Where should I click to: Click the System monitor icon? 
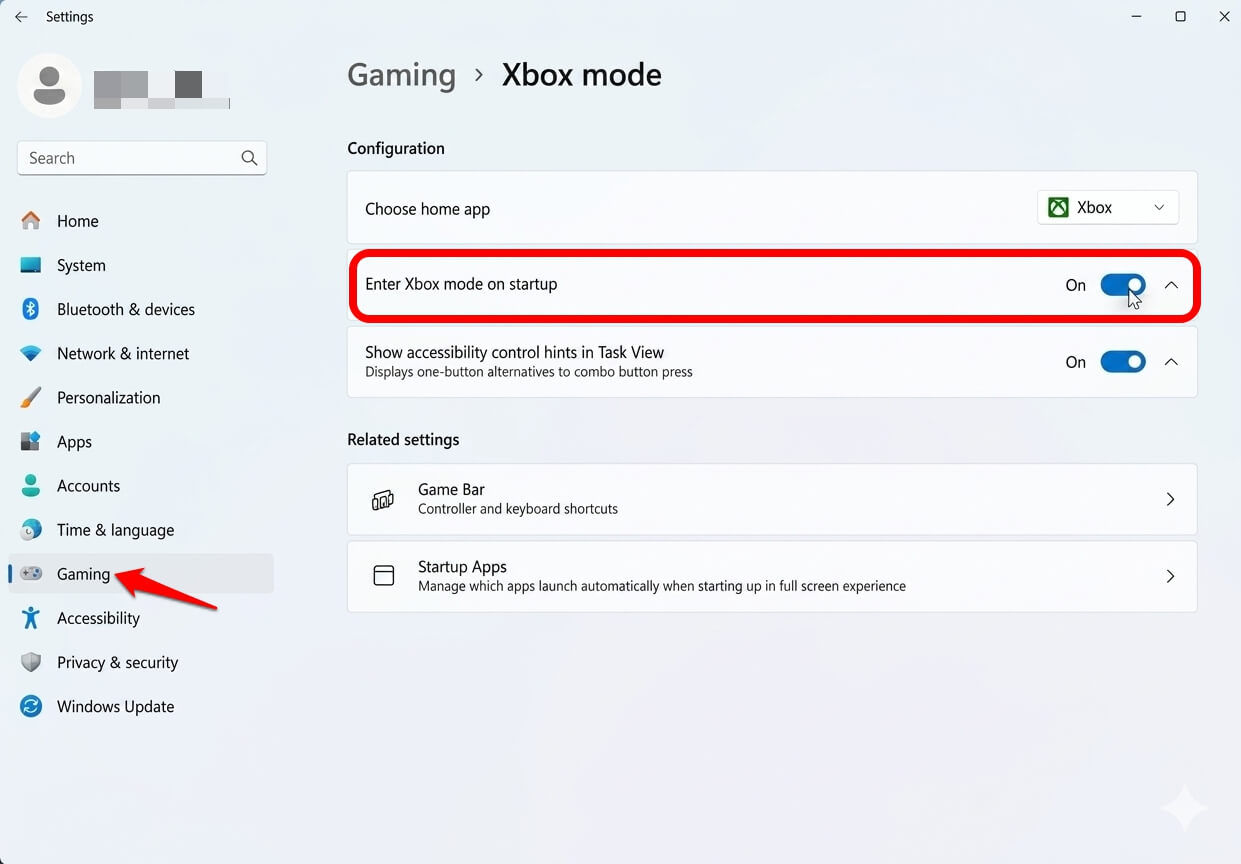pos(31,265)
